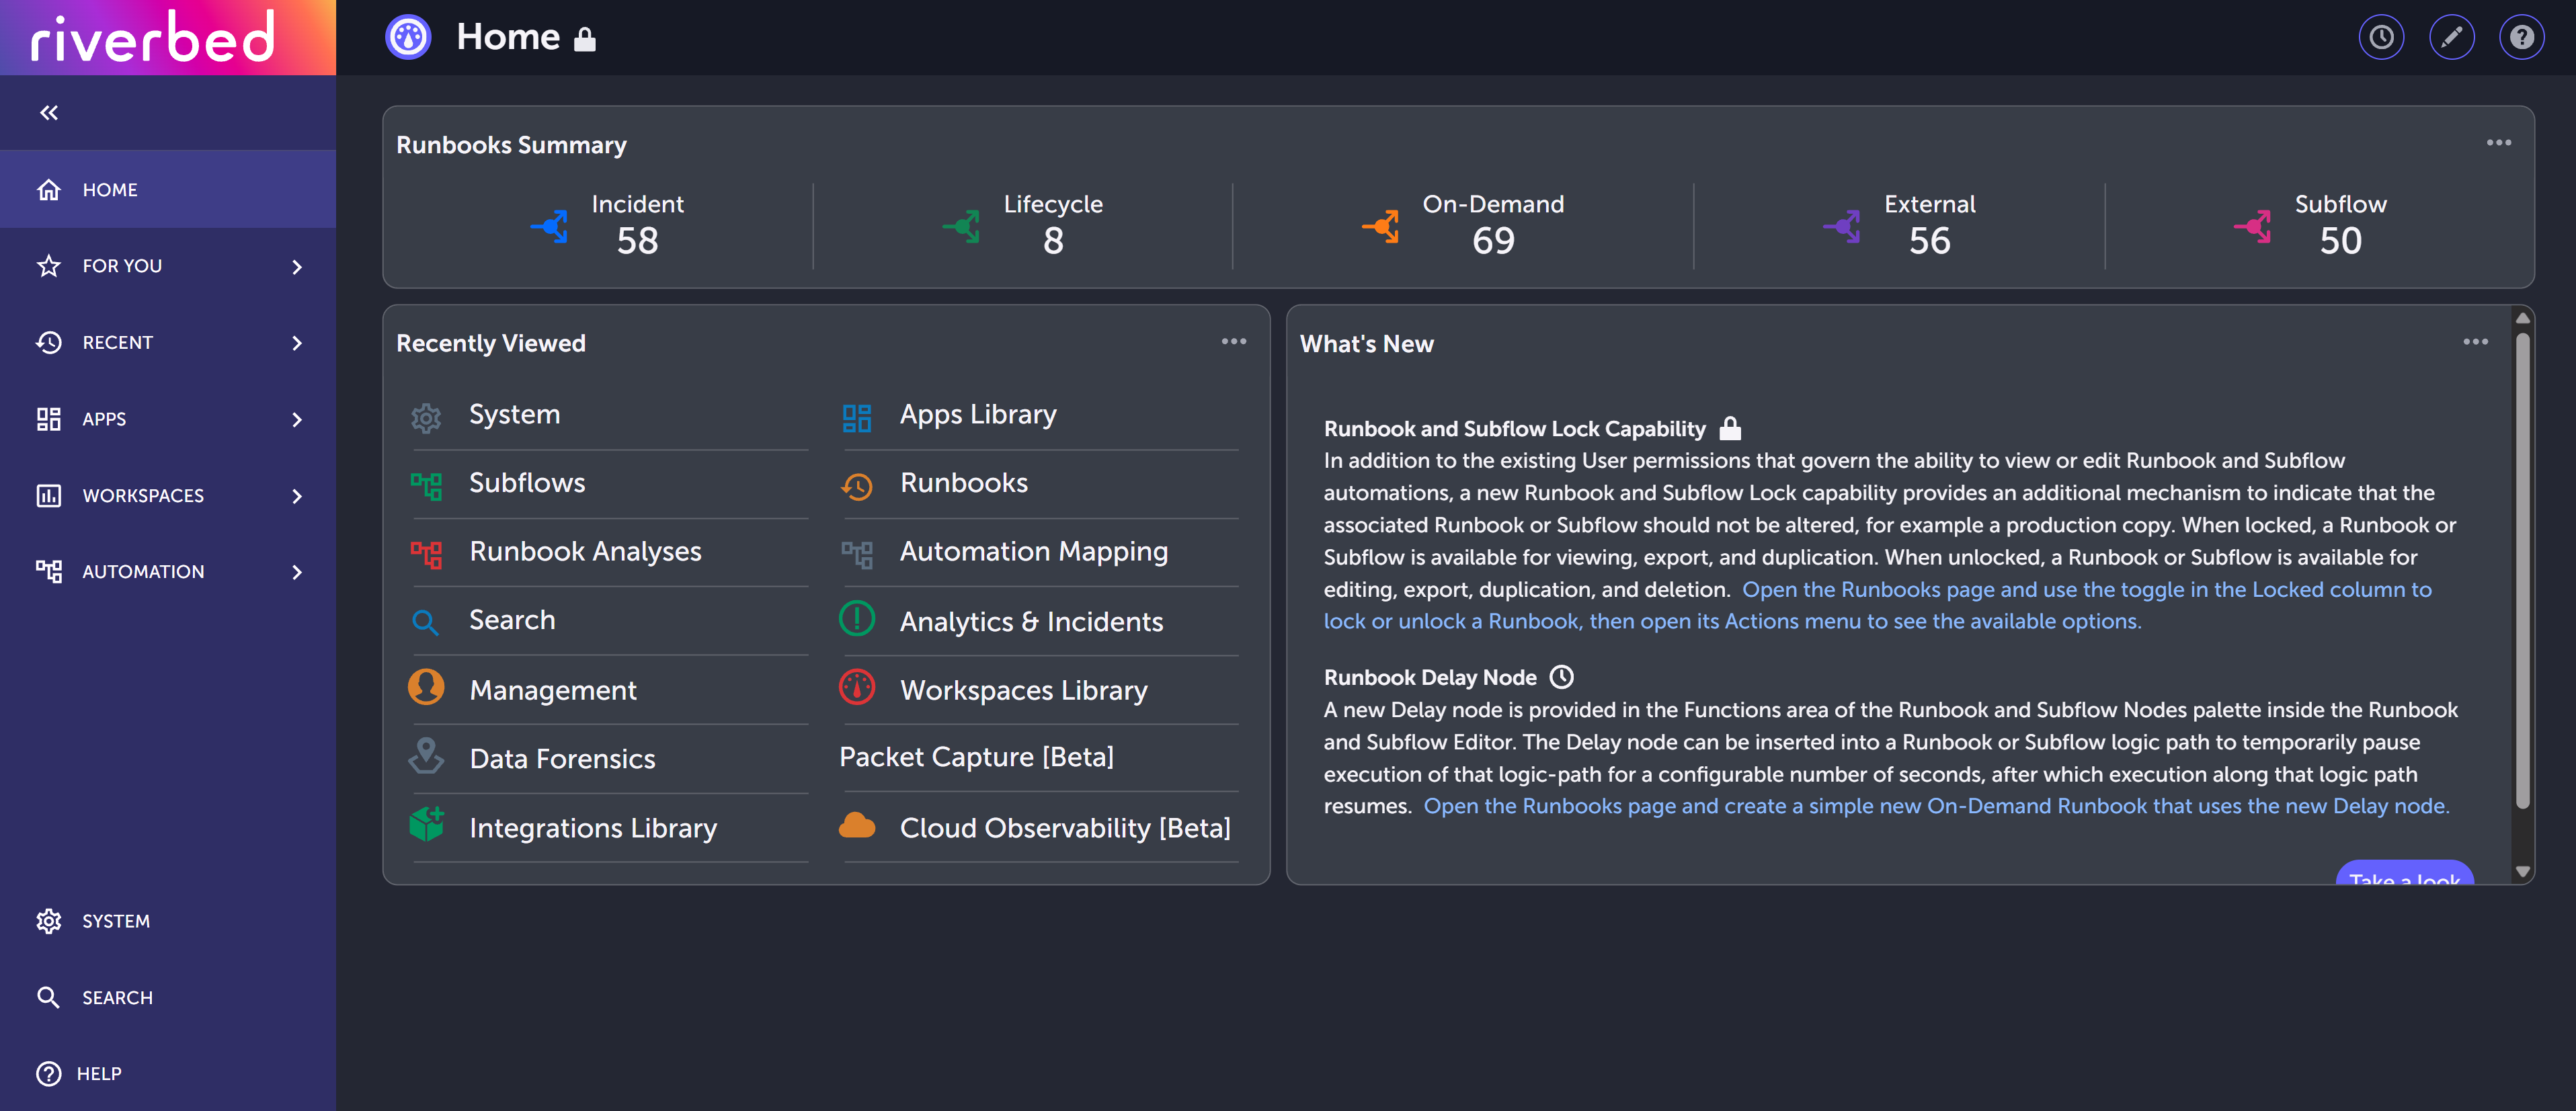Click the Data Forensics pin icon
The height and width of the screenshot is (1111, 2576).
[426, 756]
